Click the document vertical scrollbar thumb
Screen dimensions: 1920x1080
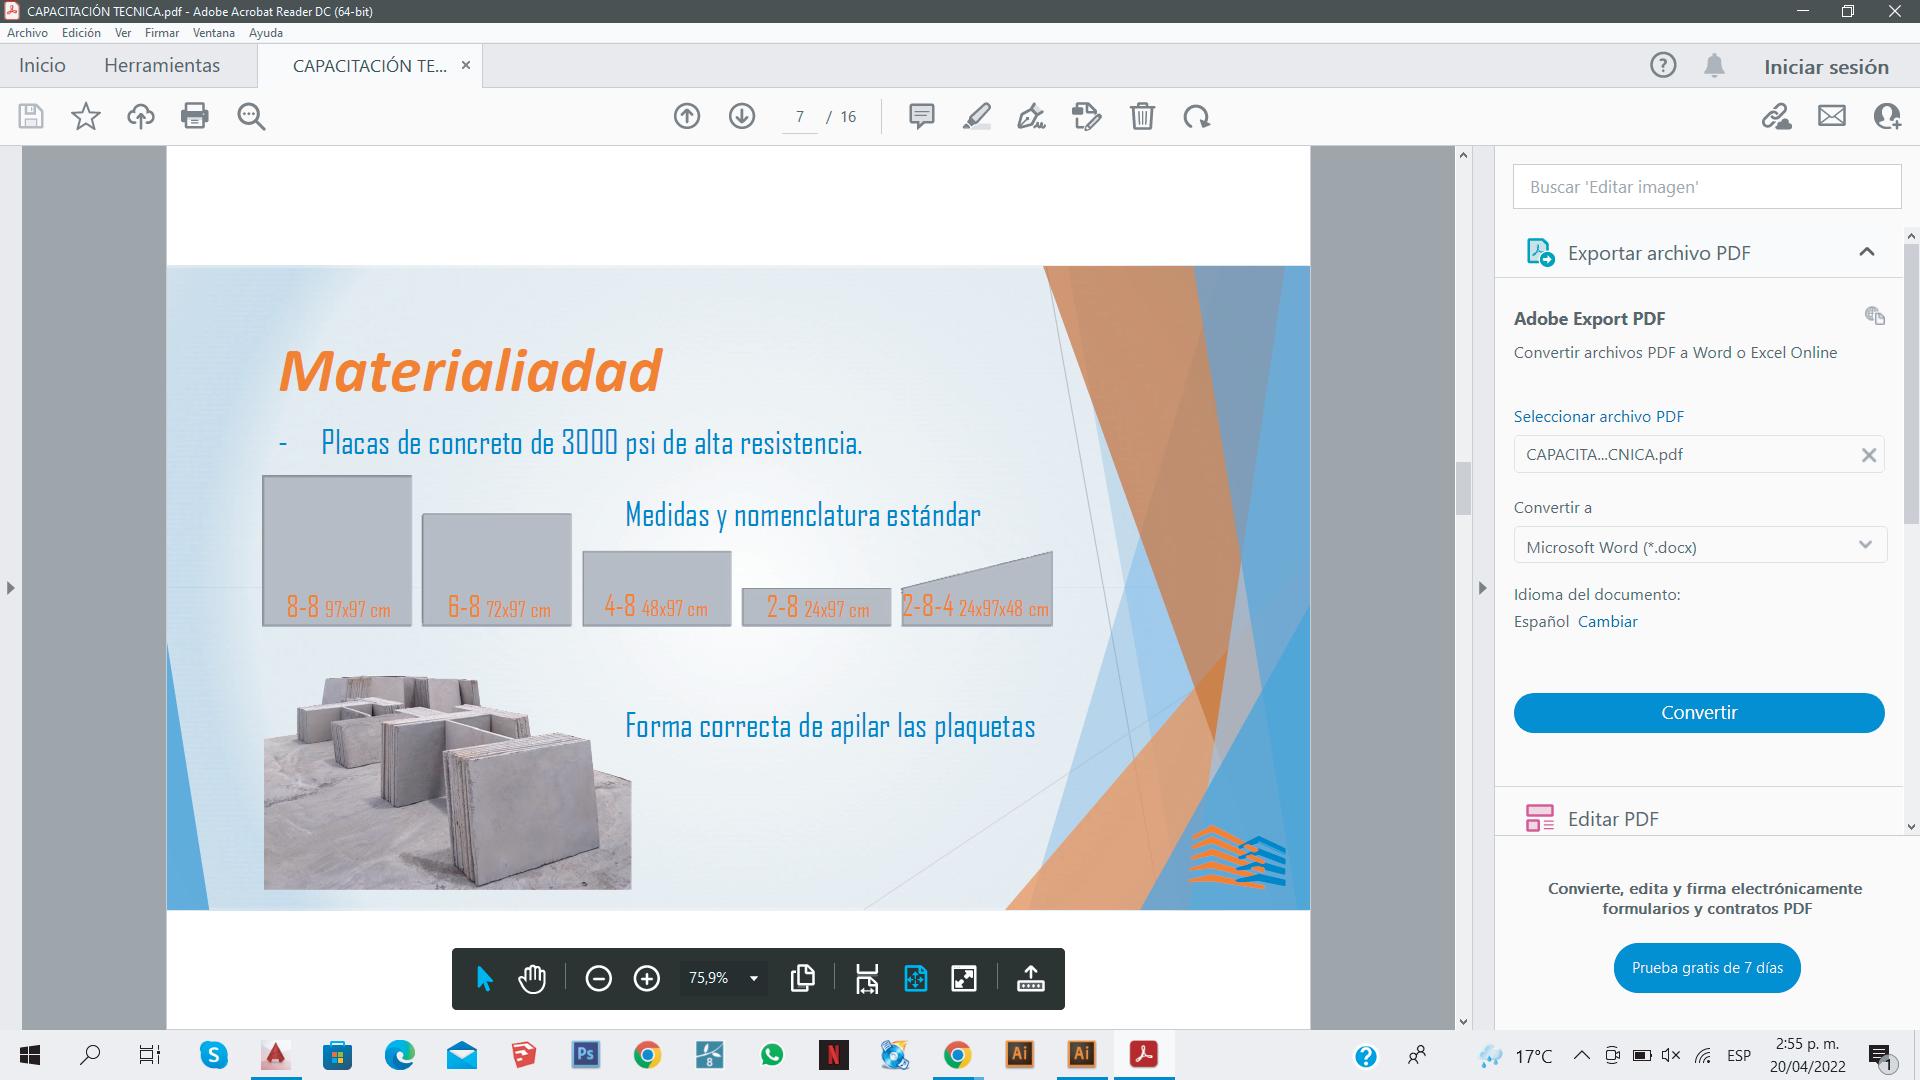[x=1463, y=488]
